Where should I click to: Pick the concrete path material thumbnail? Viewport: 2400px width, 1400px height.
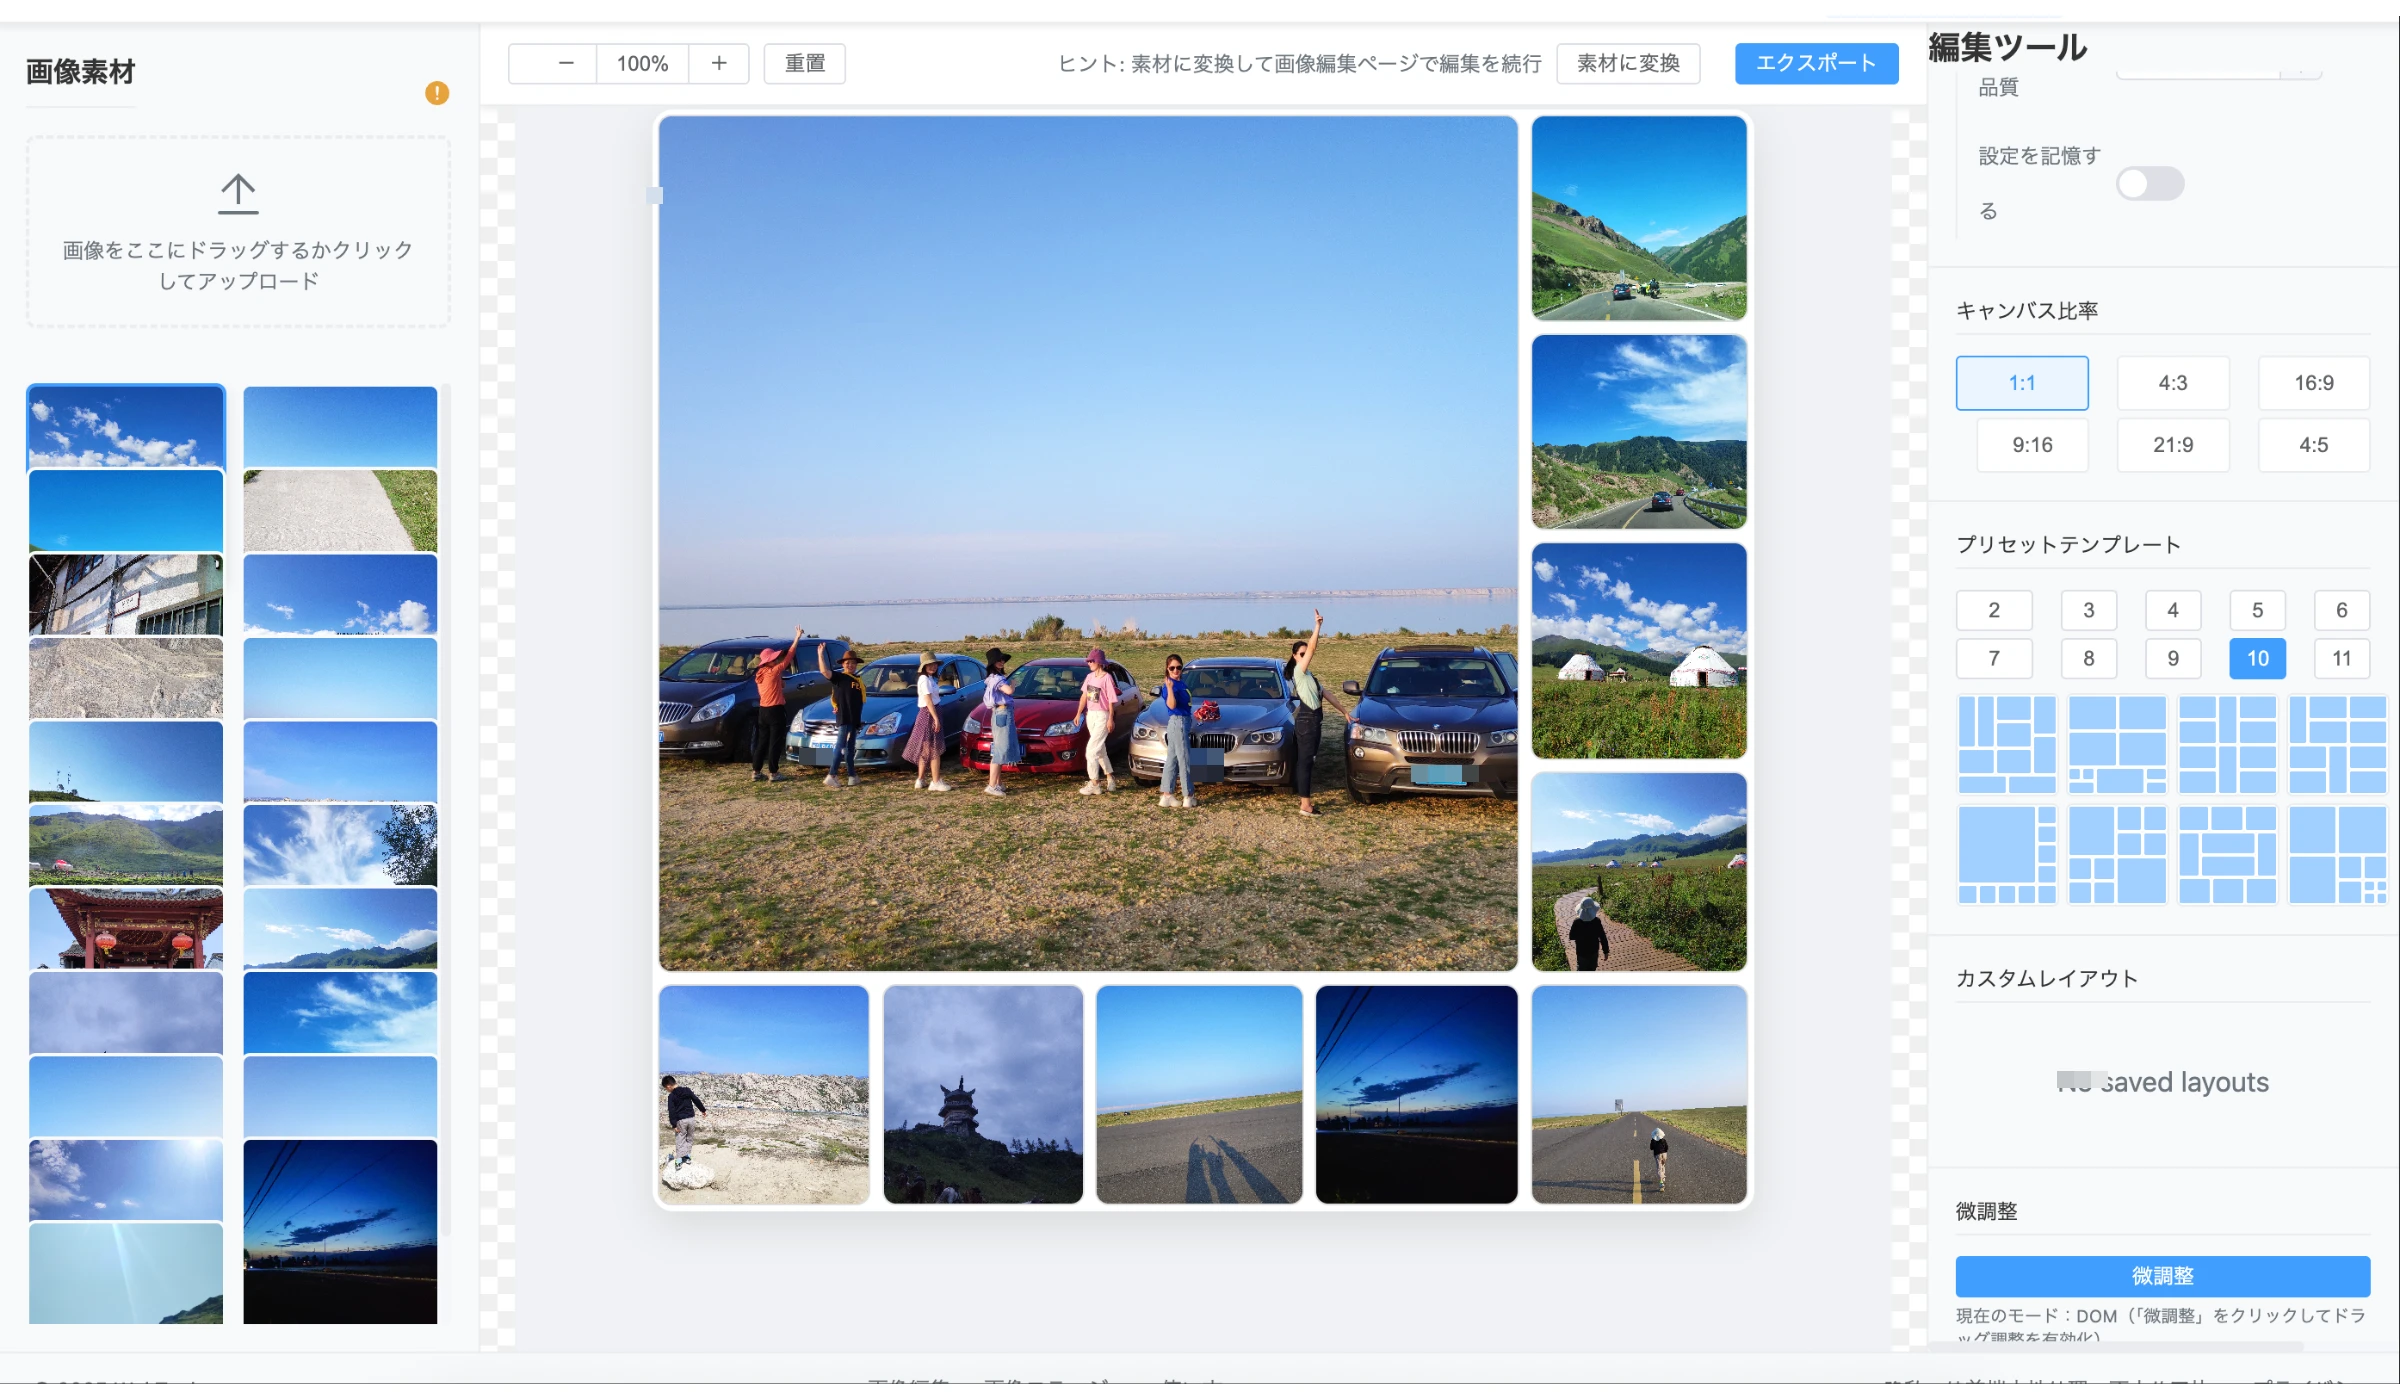coord(340,511)
